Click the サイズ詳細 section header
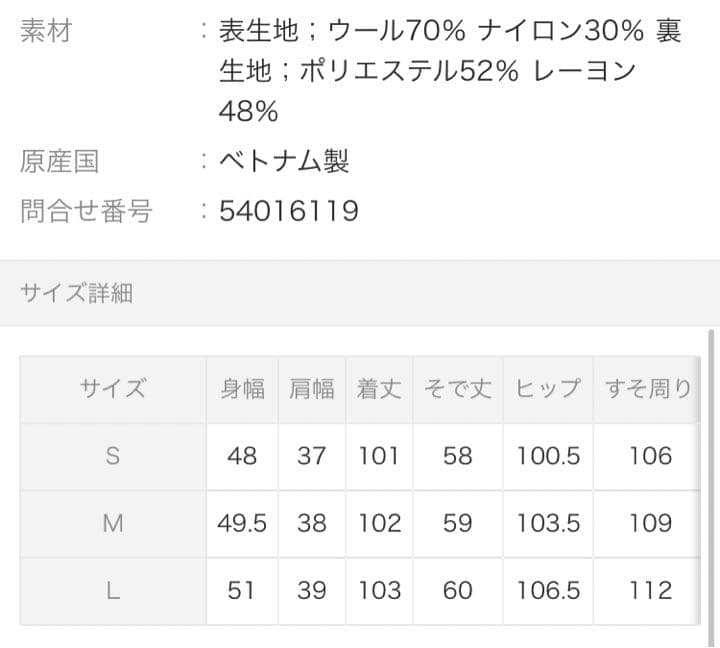 77,293
